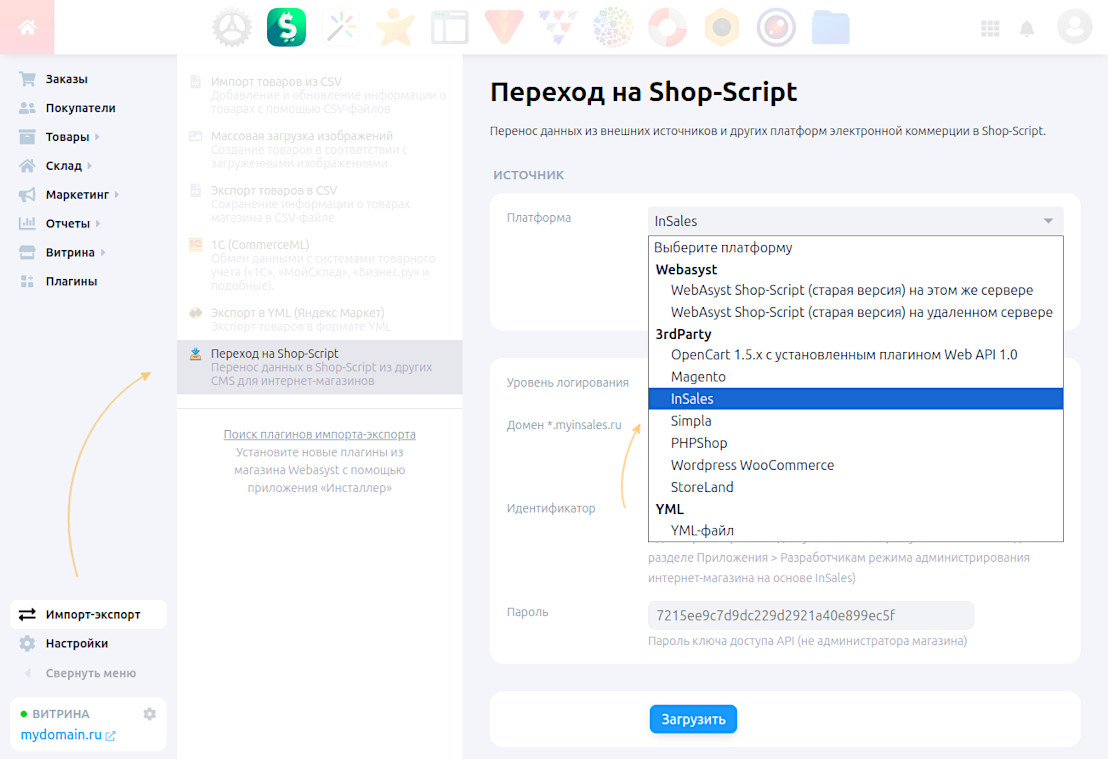Open the gear-wheel Installer app icon
The width and height of the screenshot is (1108, 759).
click(232, 28)
